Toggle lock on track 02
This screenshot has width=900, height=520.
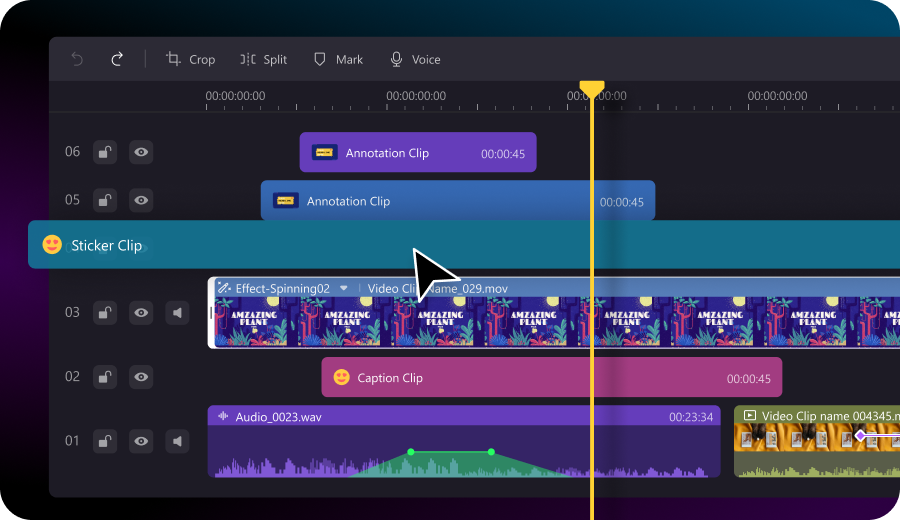[x=105, y=377]
